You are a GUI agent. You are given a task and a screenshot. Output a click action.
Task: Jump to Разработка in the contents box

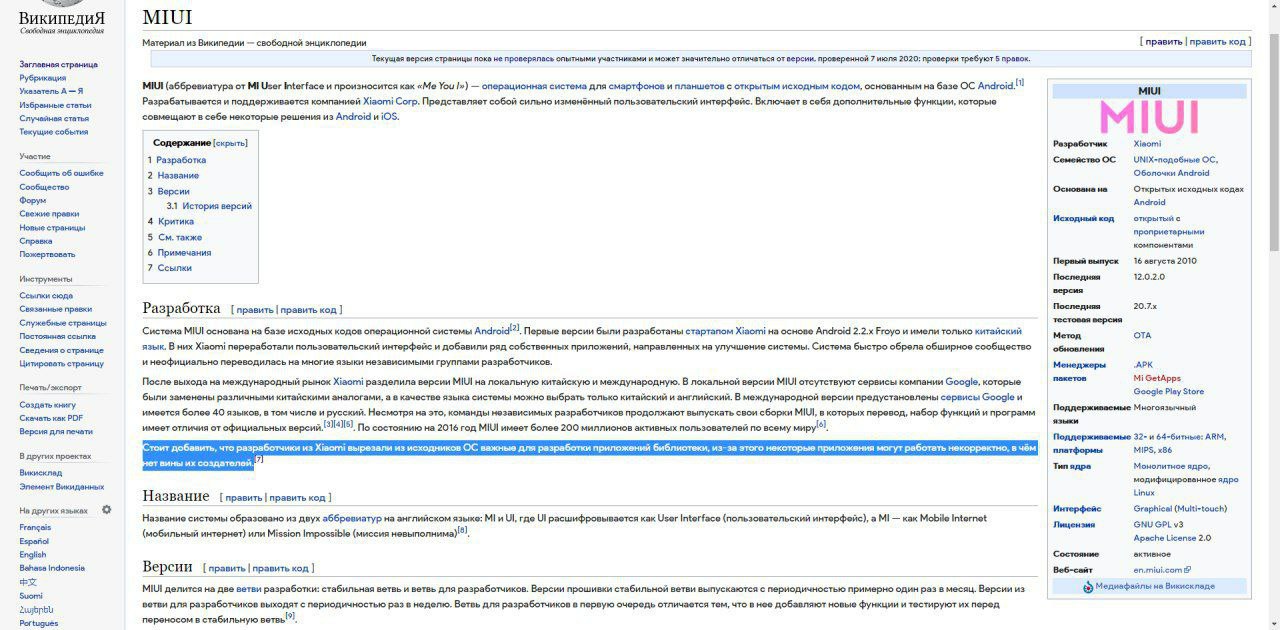click(181, 160)
